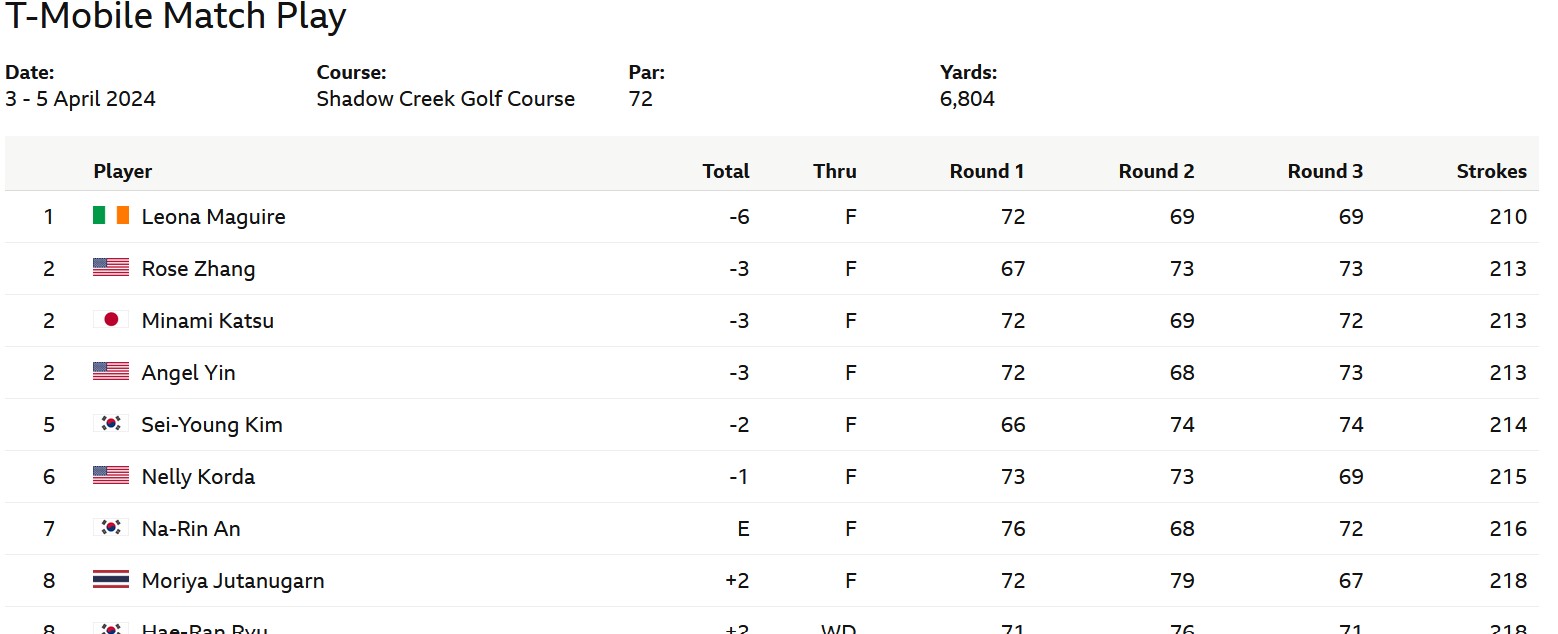Screen dimensions: 1558x634
Task: Click the Thru column header
Action: pyautogui.click(x=834, y=171)
